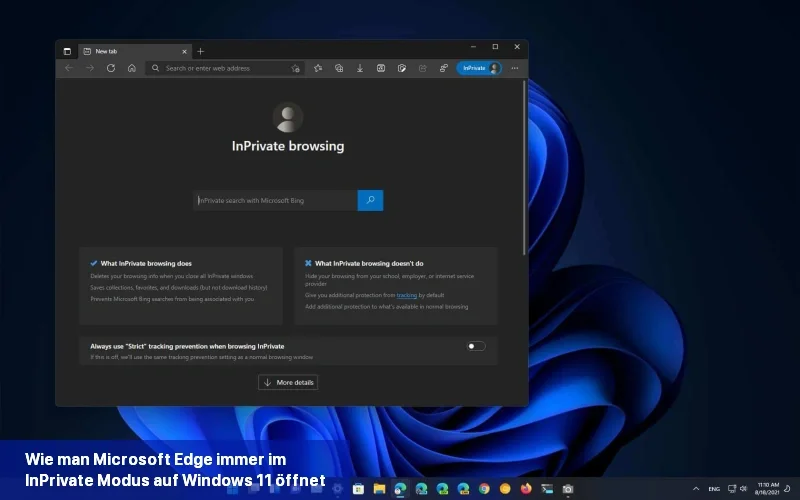
Task: Open Google Chrome from the taskbar
Action: [484, 489]
